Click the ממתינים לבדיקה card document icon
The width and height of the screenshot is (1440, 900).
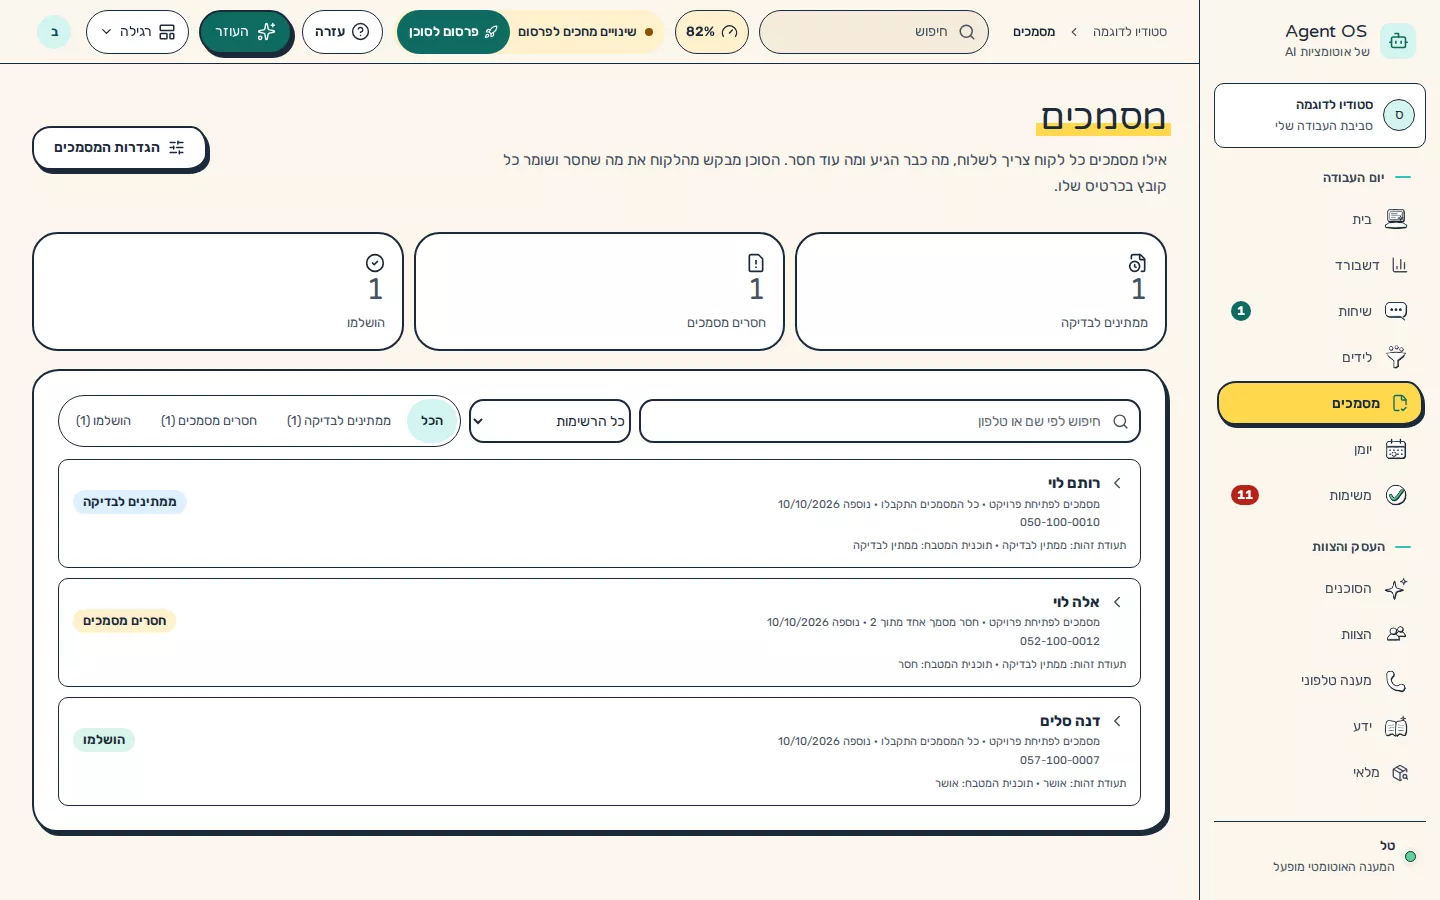click(1137, 263)
